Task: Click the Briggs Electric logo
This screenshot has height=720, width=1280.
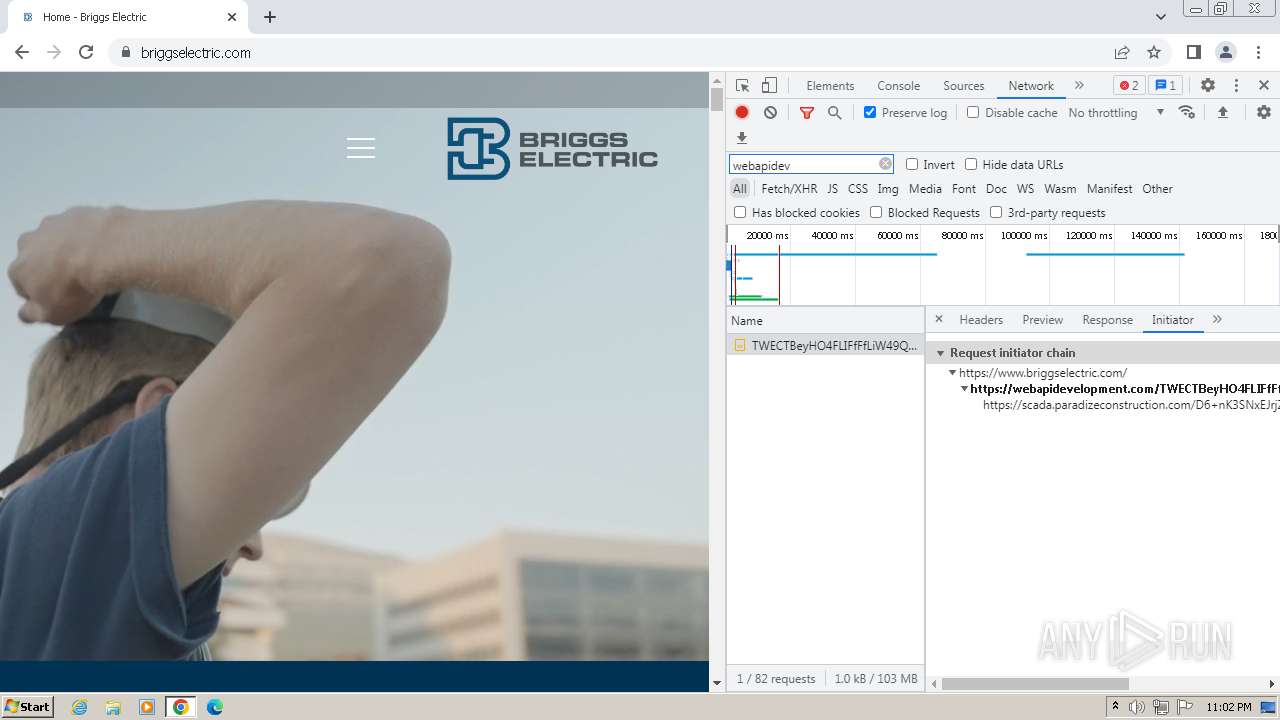Action: point(552,148)
